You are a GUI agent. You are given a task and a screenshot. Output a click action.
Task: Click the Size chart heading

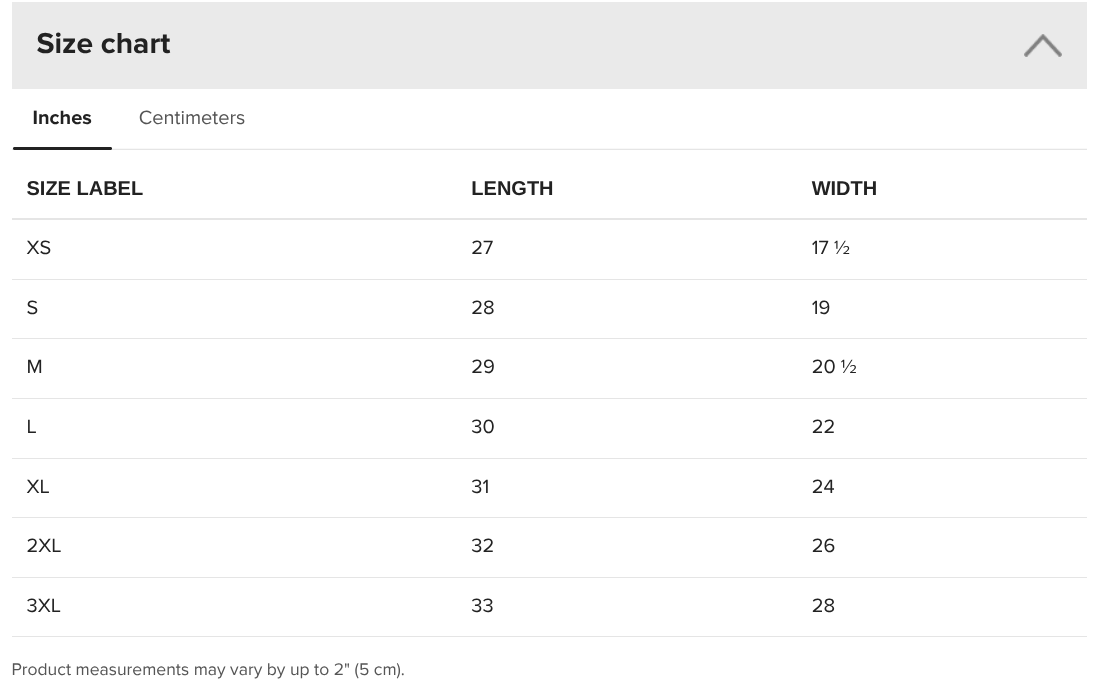103,44
